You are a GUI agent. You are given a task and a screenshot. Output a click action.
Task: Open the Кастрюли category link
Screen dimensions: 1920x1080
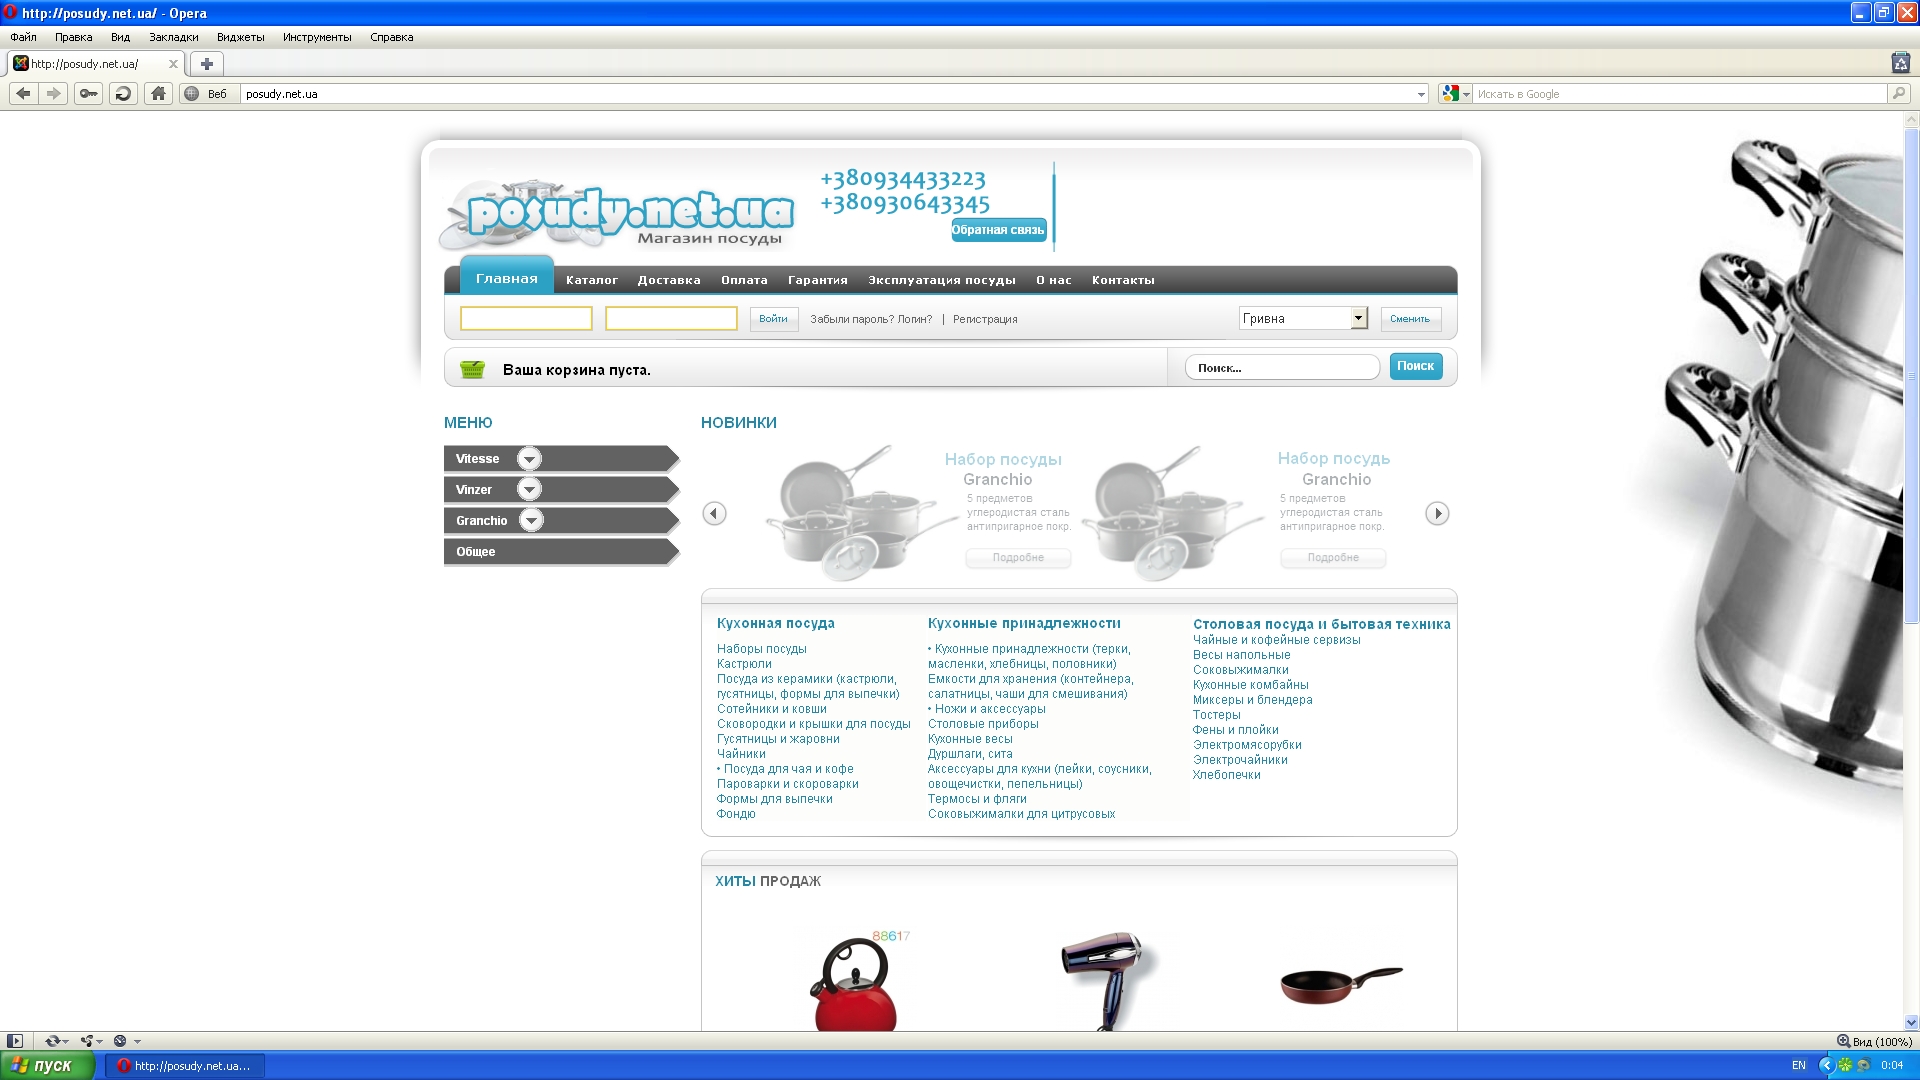pos(744,664)
